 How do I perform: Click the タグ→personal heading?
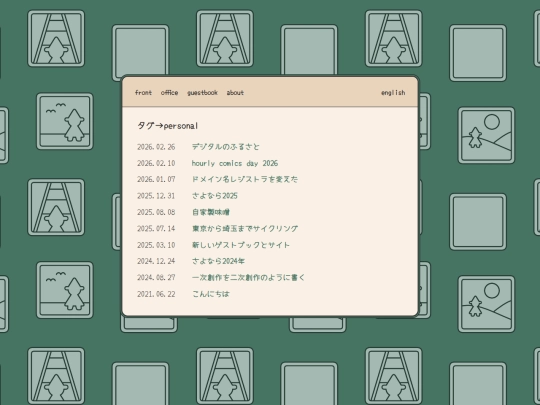(x=168, y=126)
